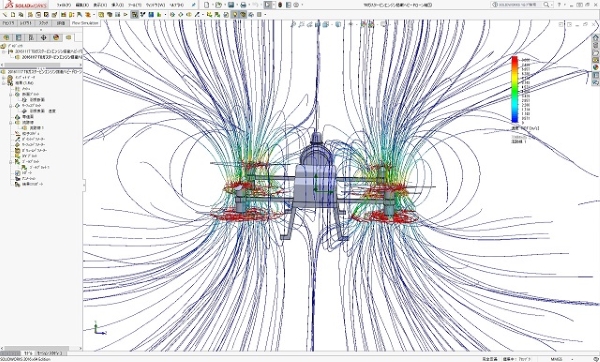This screenshot has height=362, width=600.
Task: Click the Help question mark button
Action: (x=559, y=5)
